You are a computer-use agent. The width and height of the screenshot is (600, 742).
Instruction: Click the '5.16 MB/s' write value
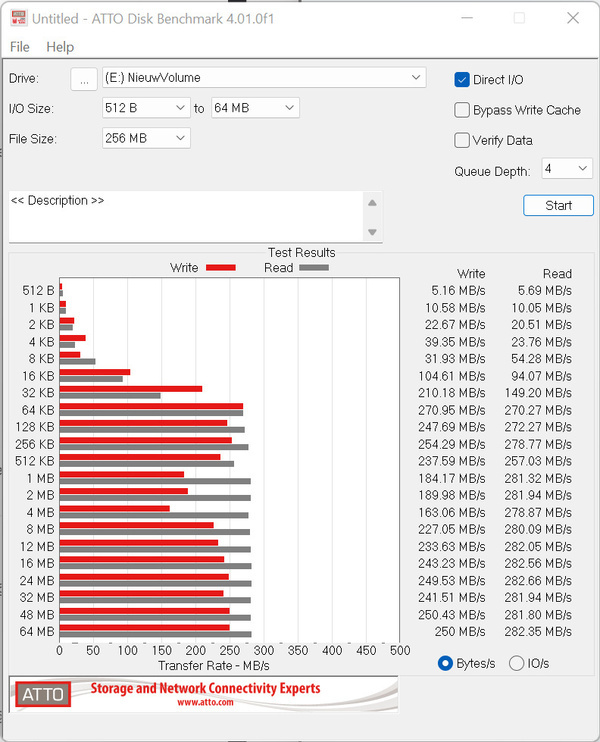(x=458, y=291)
